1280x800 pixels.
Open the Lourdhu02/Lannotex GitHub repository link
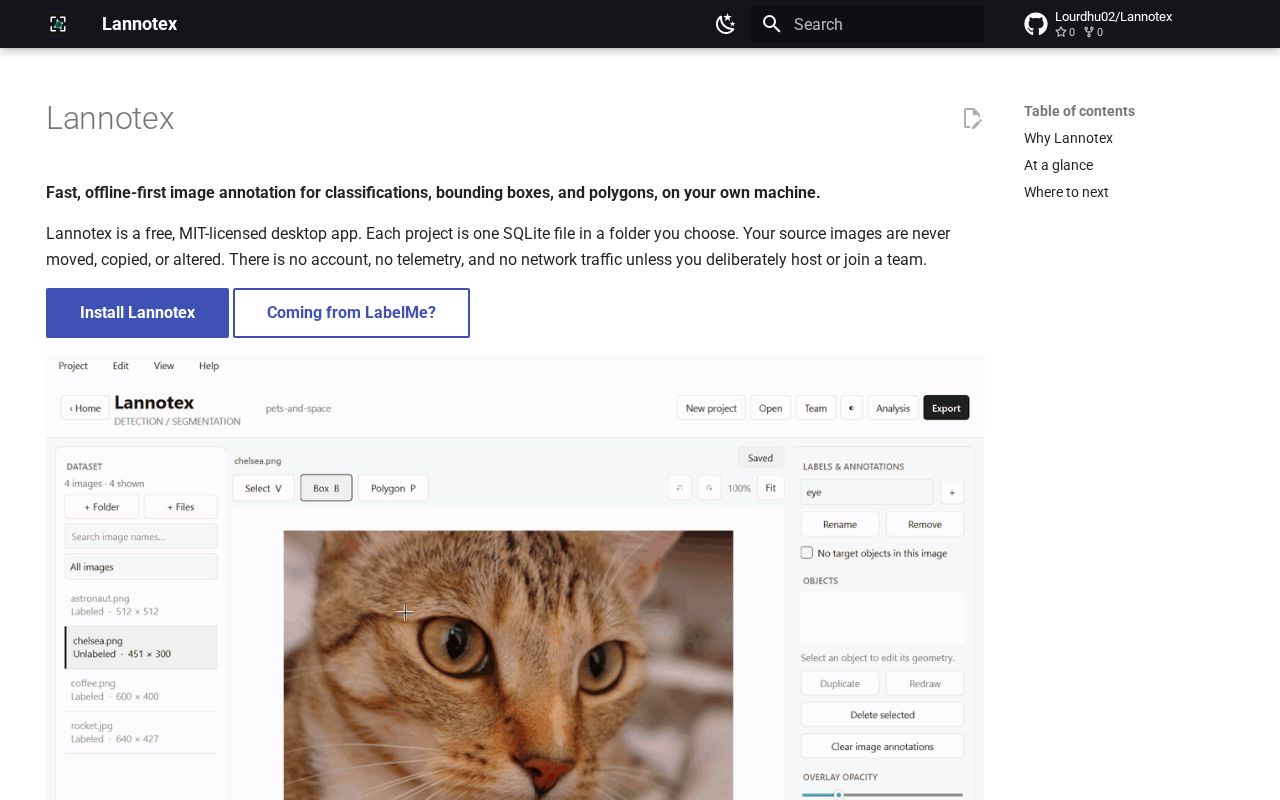click(x=1098, y=24)
